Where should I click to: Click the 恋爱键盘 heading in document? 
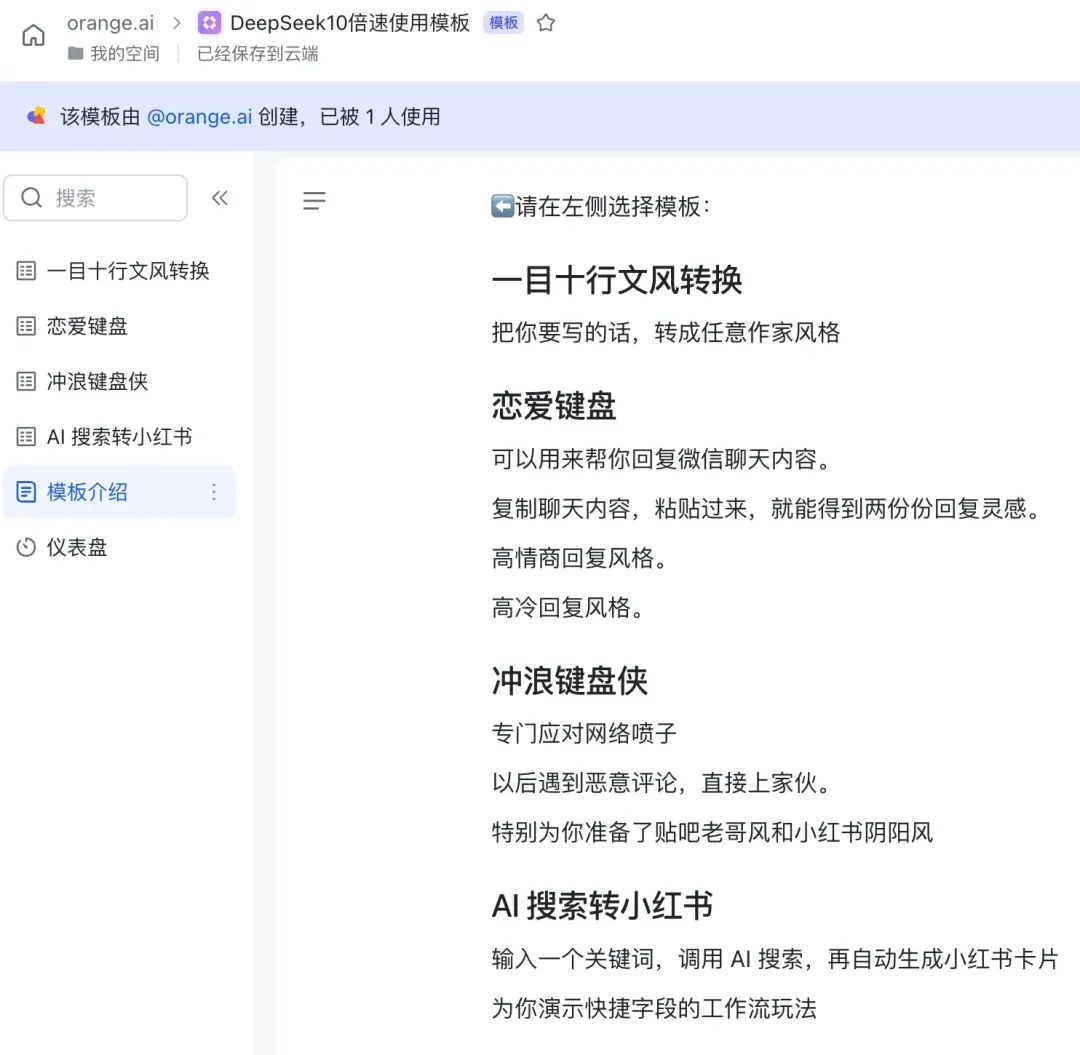pyautogui.click(x=554, y=405)
